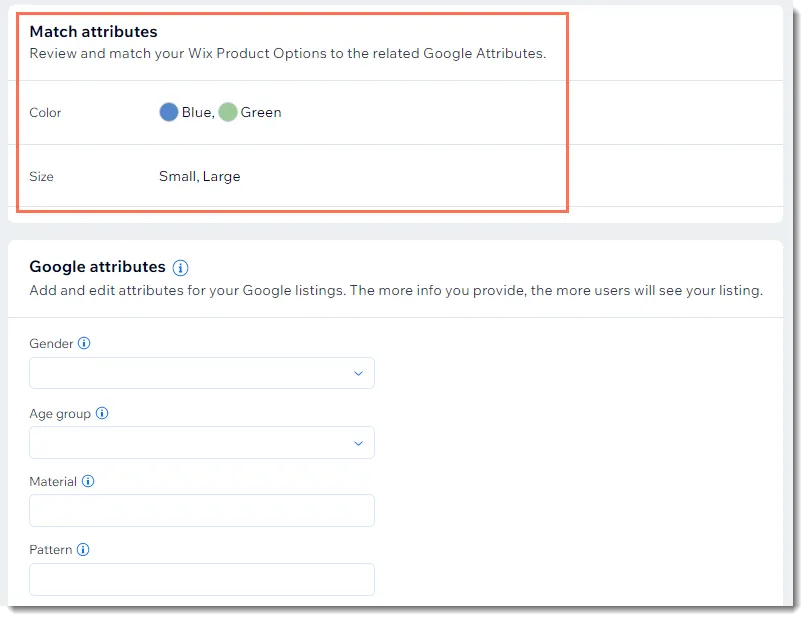The image size is (808, 621).
Task: Click the Size attribute row label
Action: pyautogui.click(x=41, y=177)
